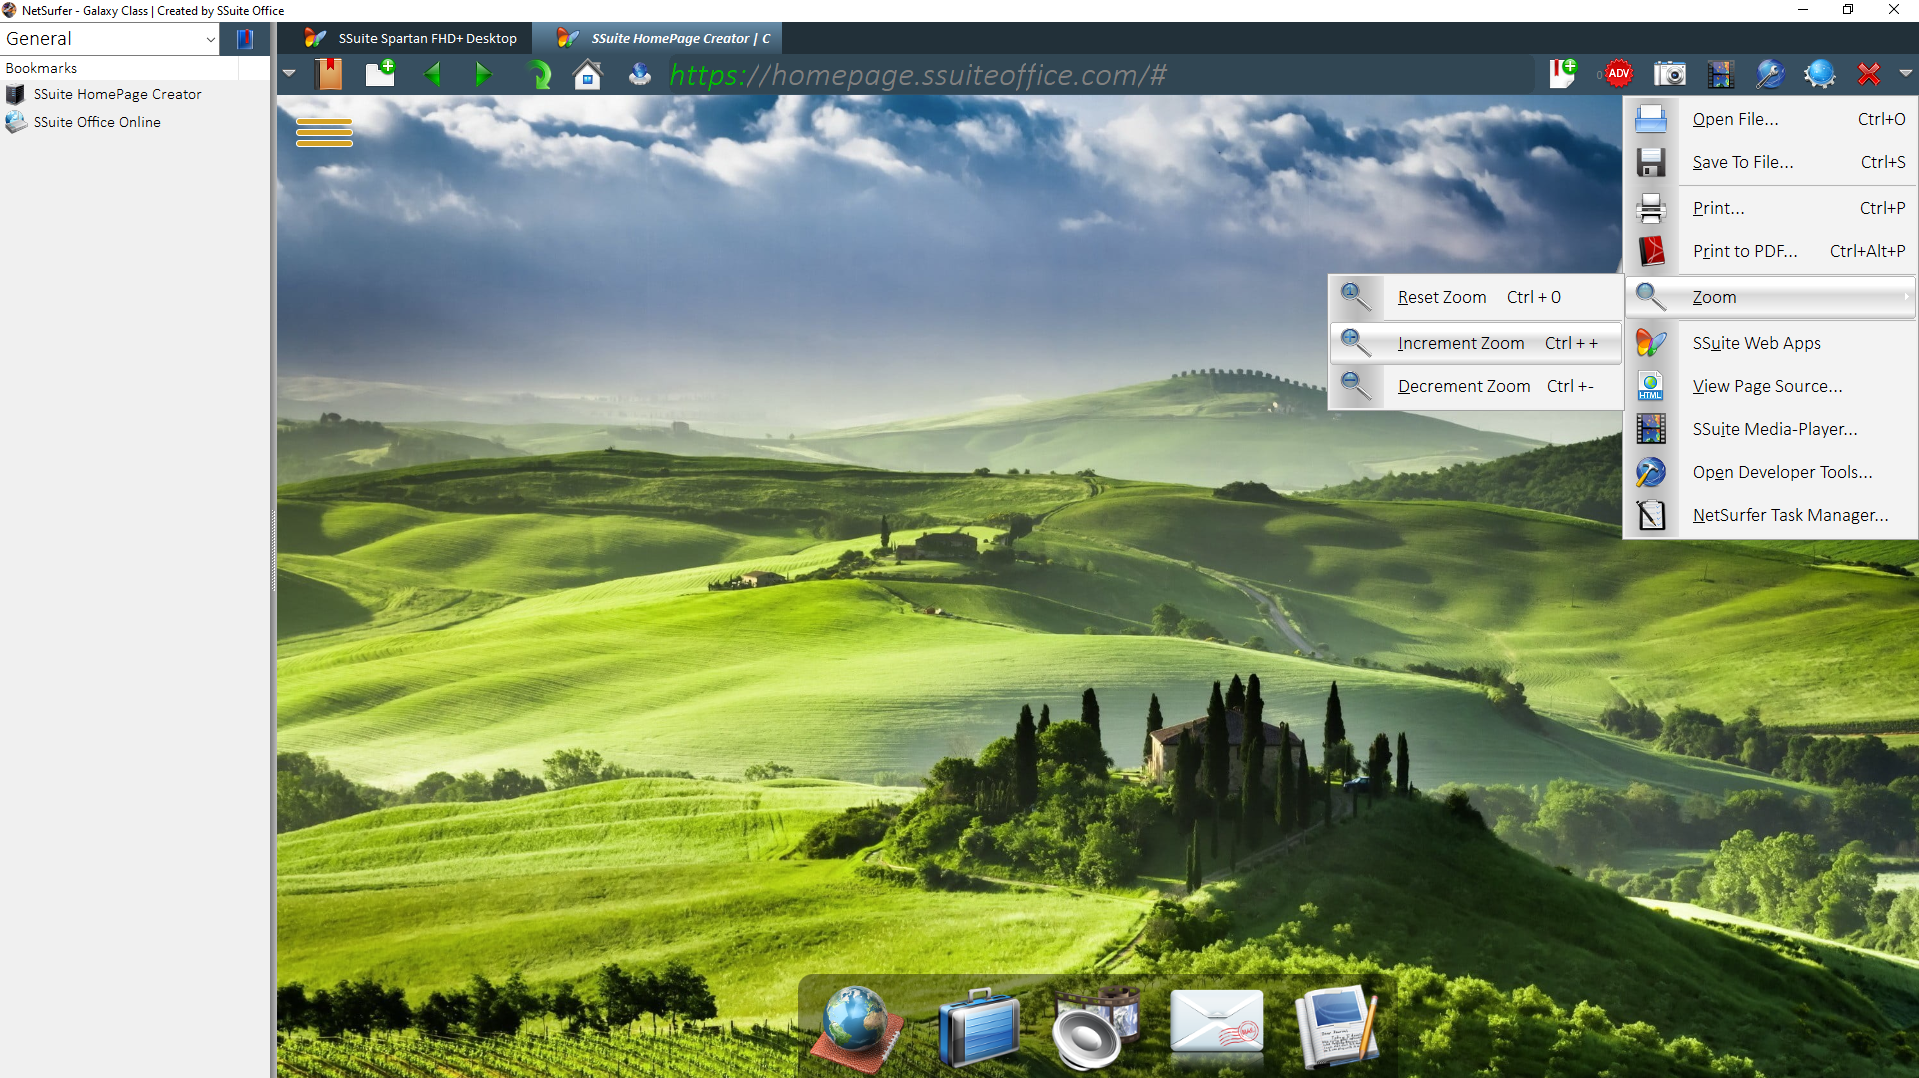The height and width of the screenshot is (1078, 1919).
Task: Click the green Forward navigation arrow
Action: pyautogui.click(x=483, y=75)
